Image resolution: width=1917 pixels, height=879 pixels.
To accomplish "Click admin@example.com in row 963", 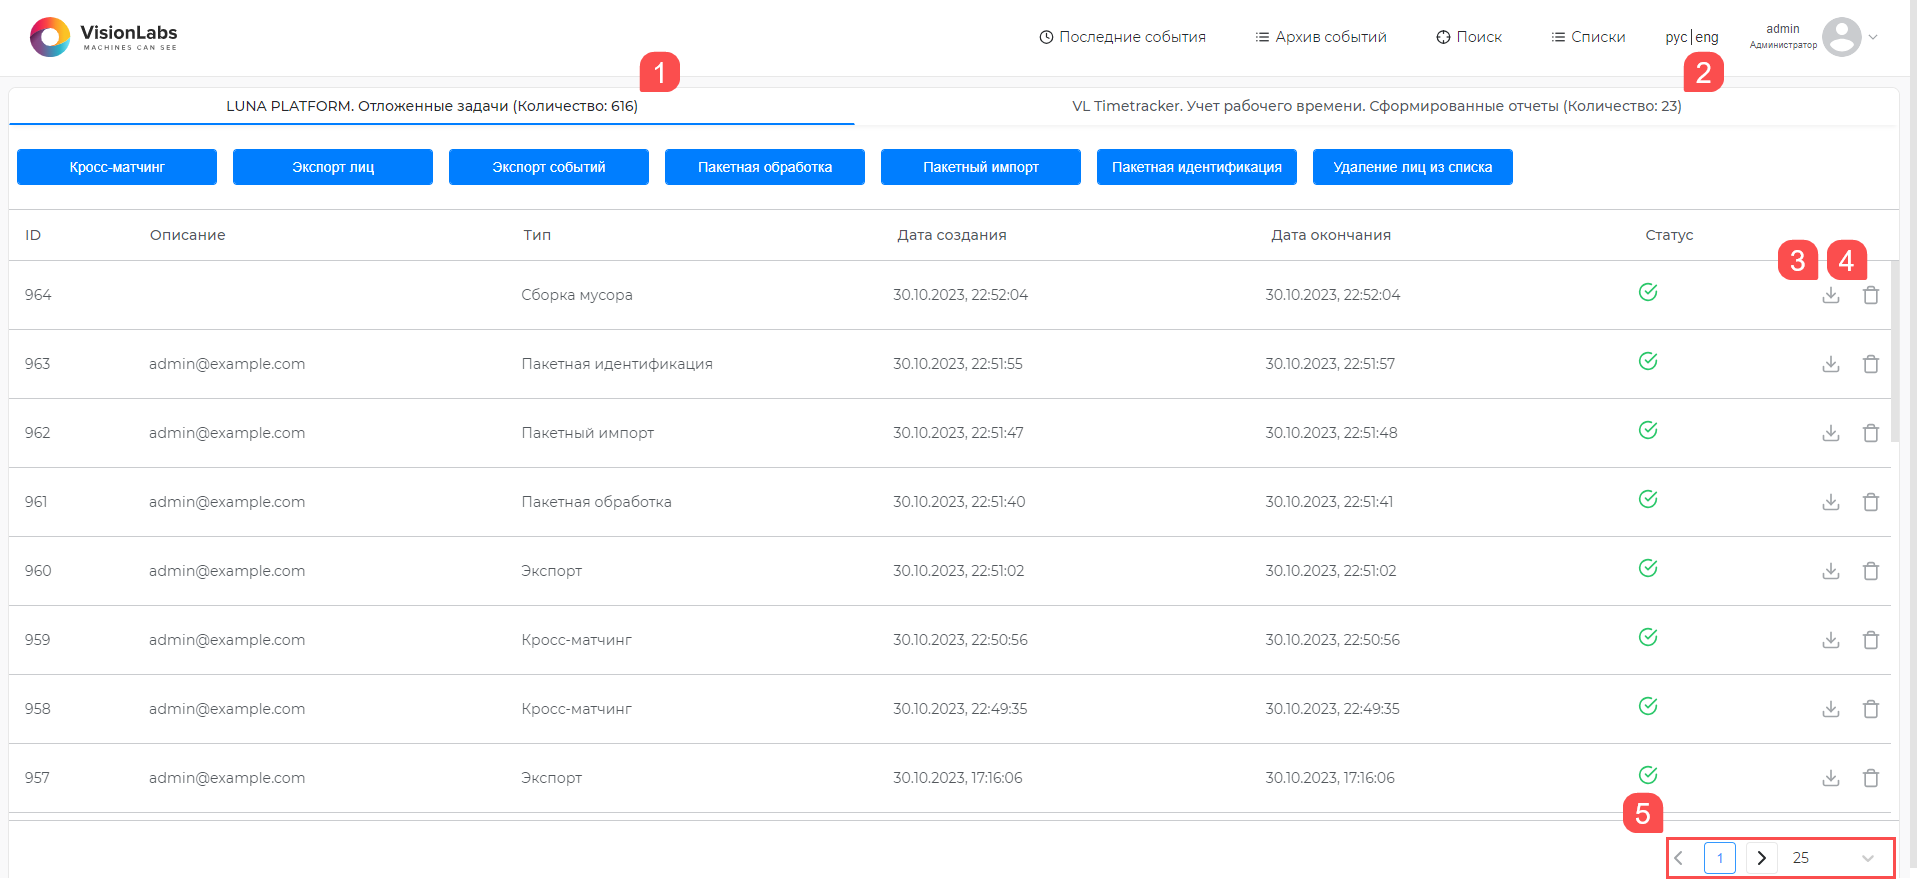I will [227, 364].
